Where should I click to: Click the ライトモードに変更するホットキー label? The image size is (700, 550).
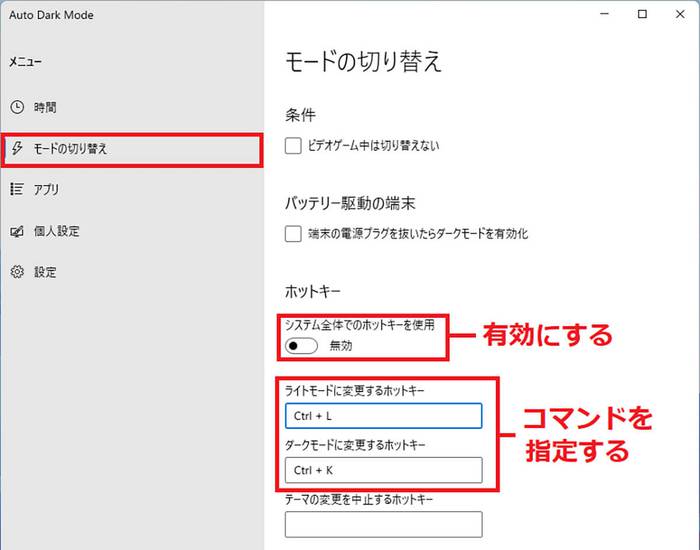(x=354, y=391)
